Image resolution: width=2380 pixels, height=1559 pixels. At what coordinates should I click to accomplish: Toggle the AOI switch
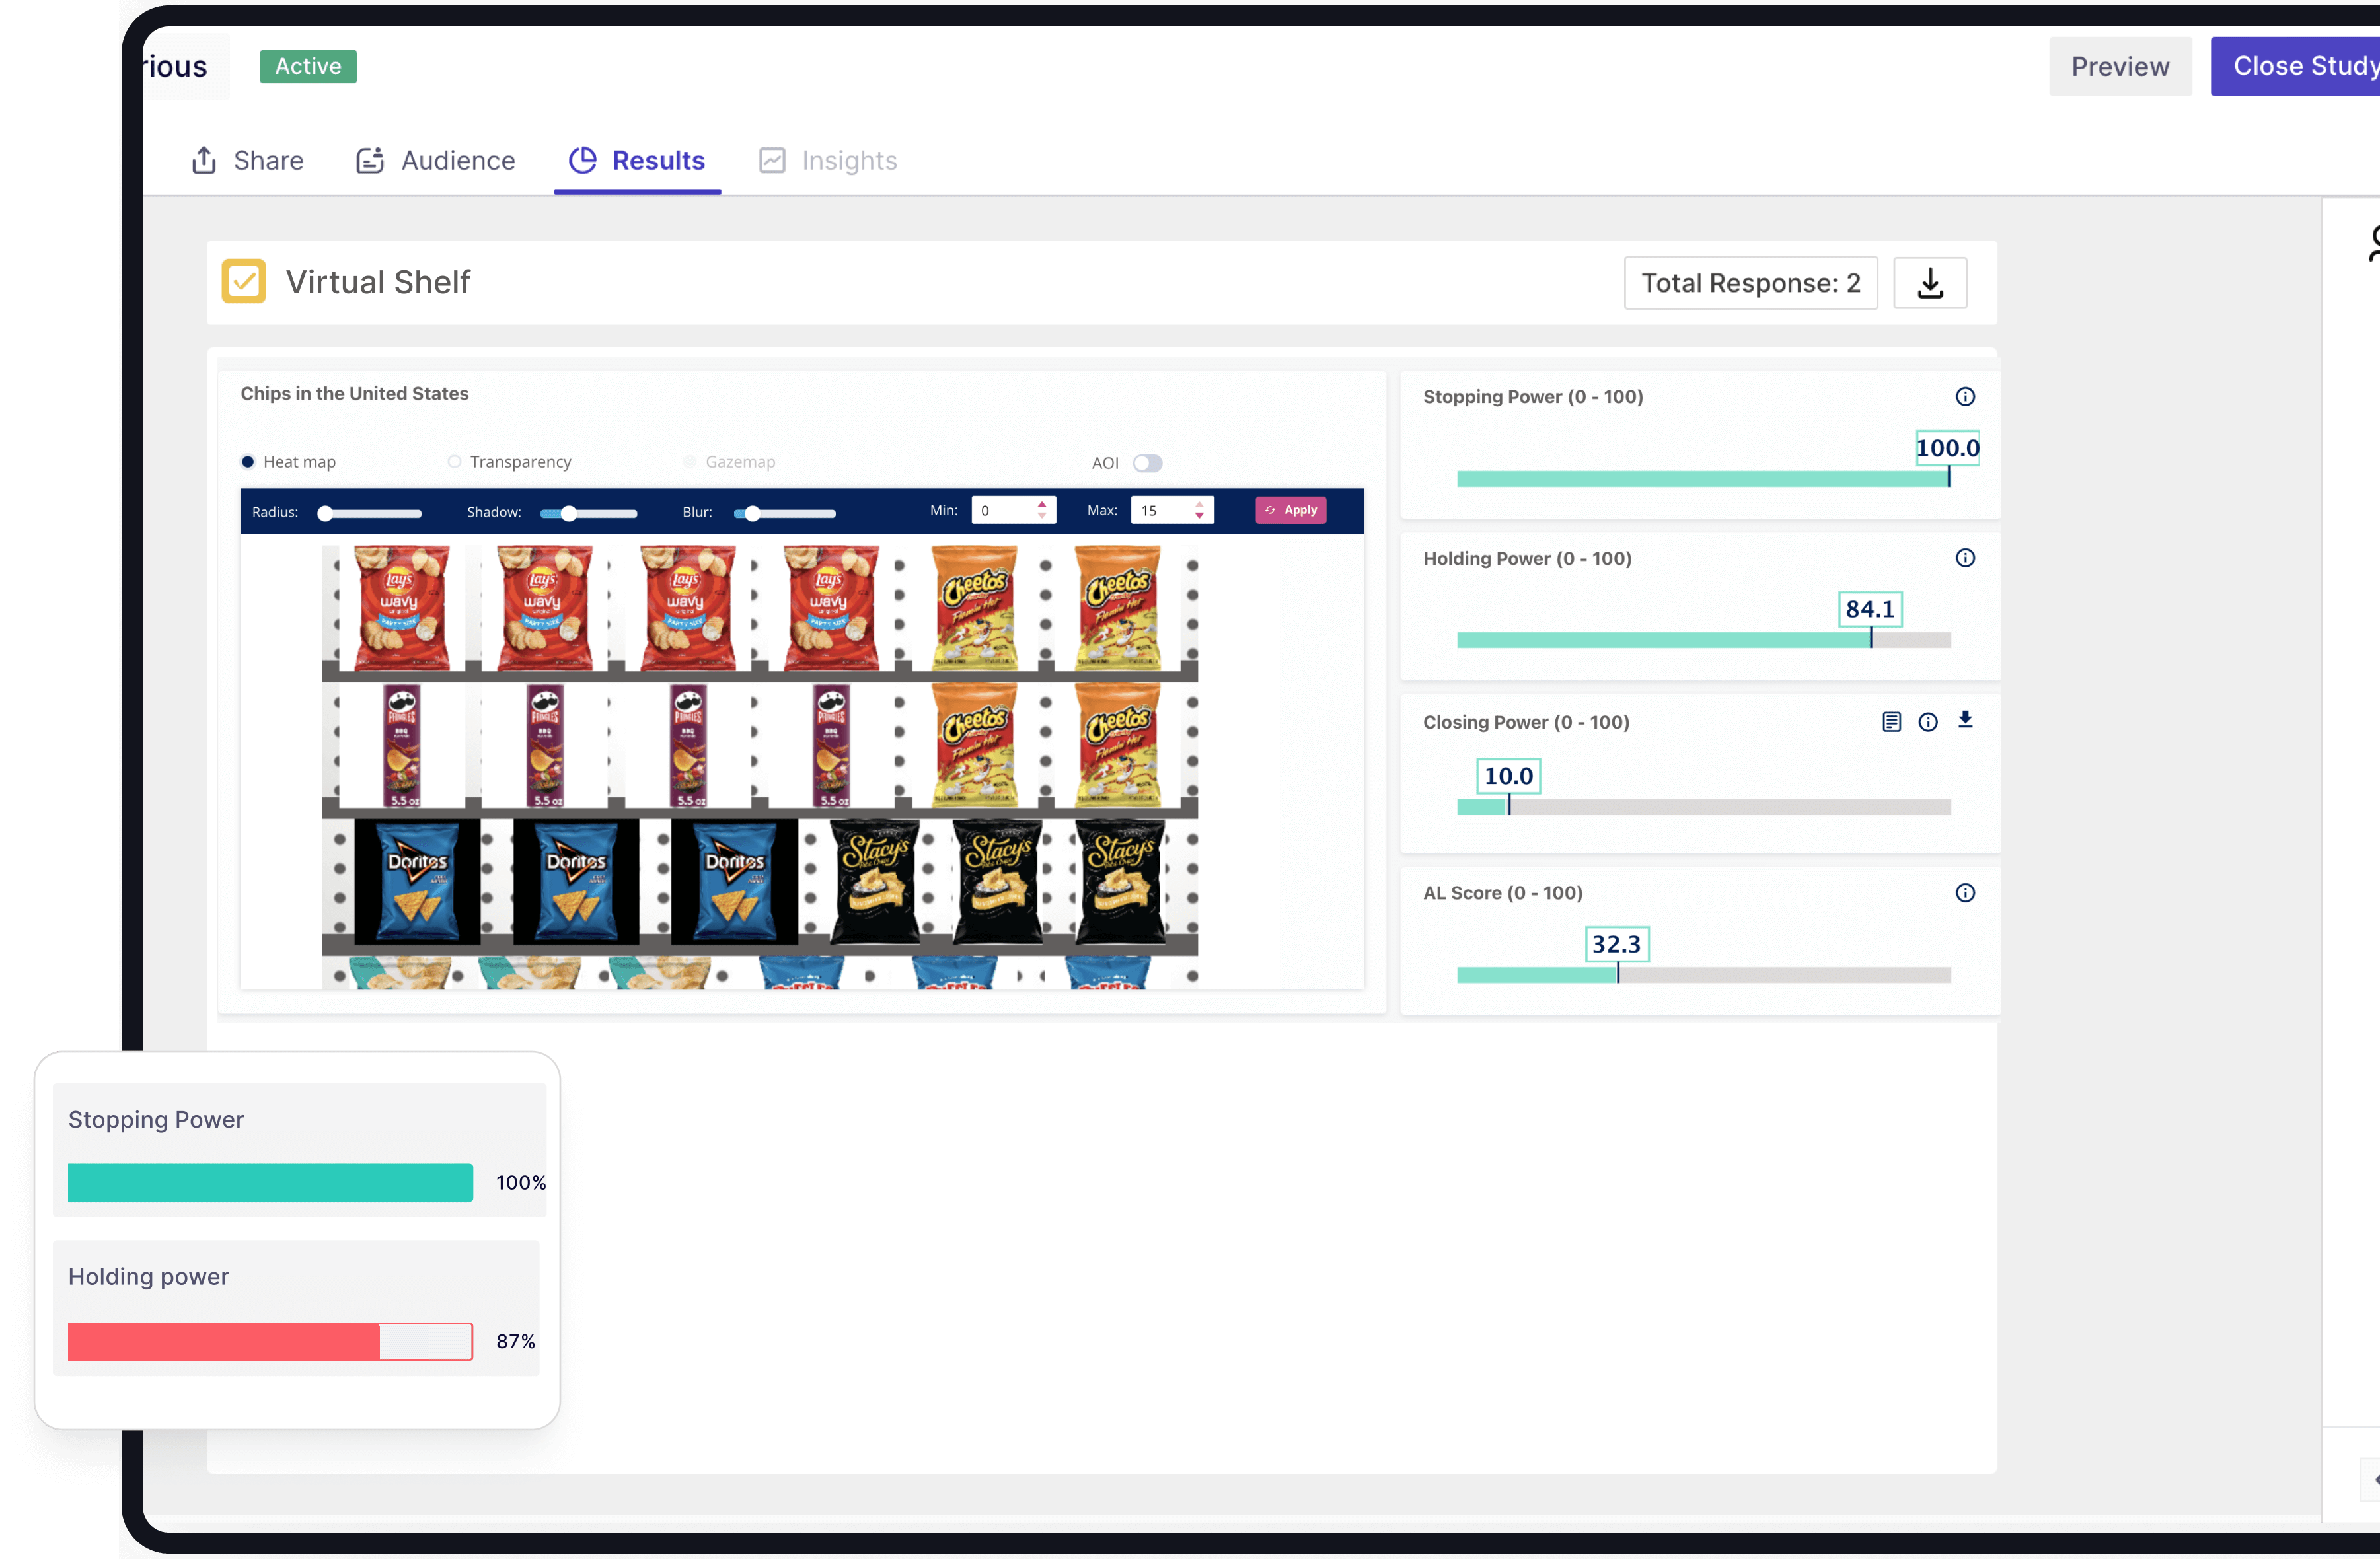(1147, 463)
